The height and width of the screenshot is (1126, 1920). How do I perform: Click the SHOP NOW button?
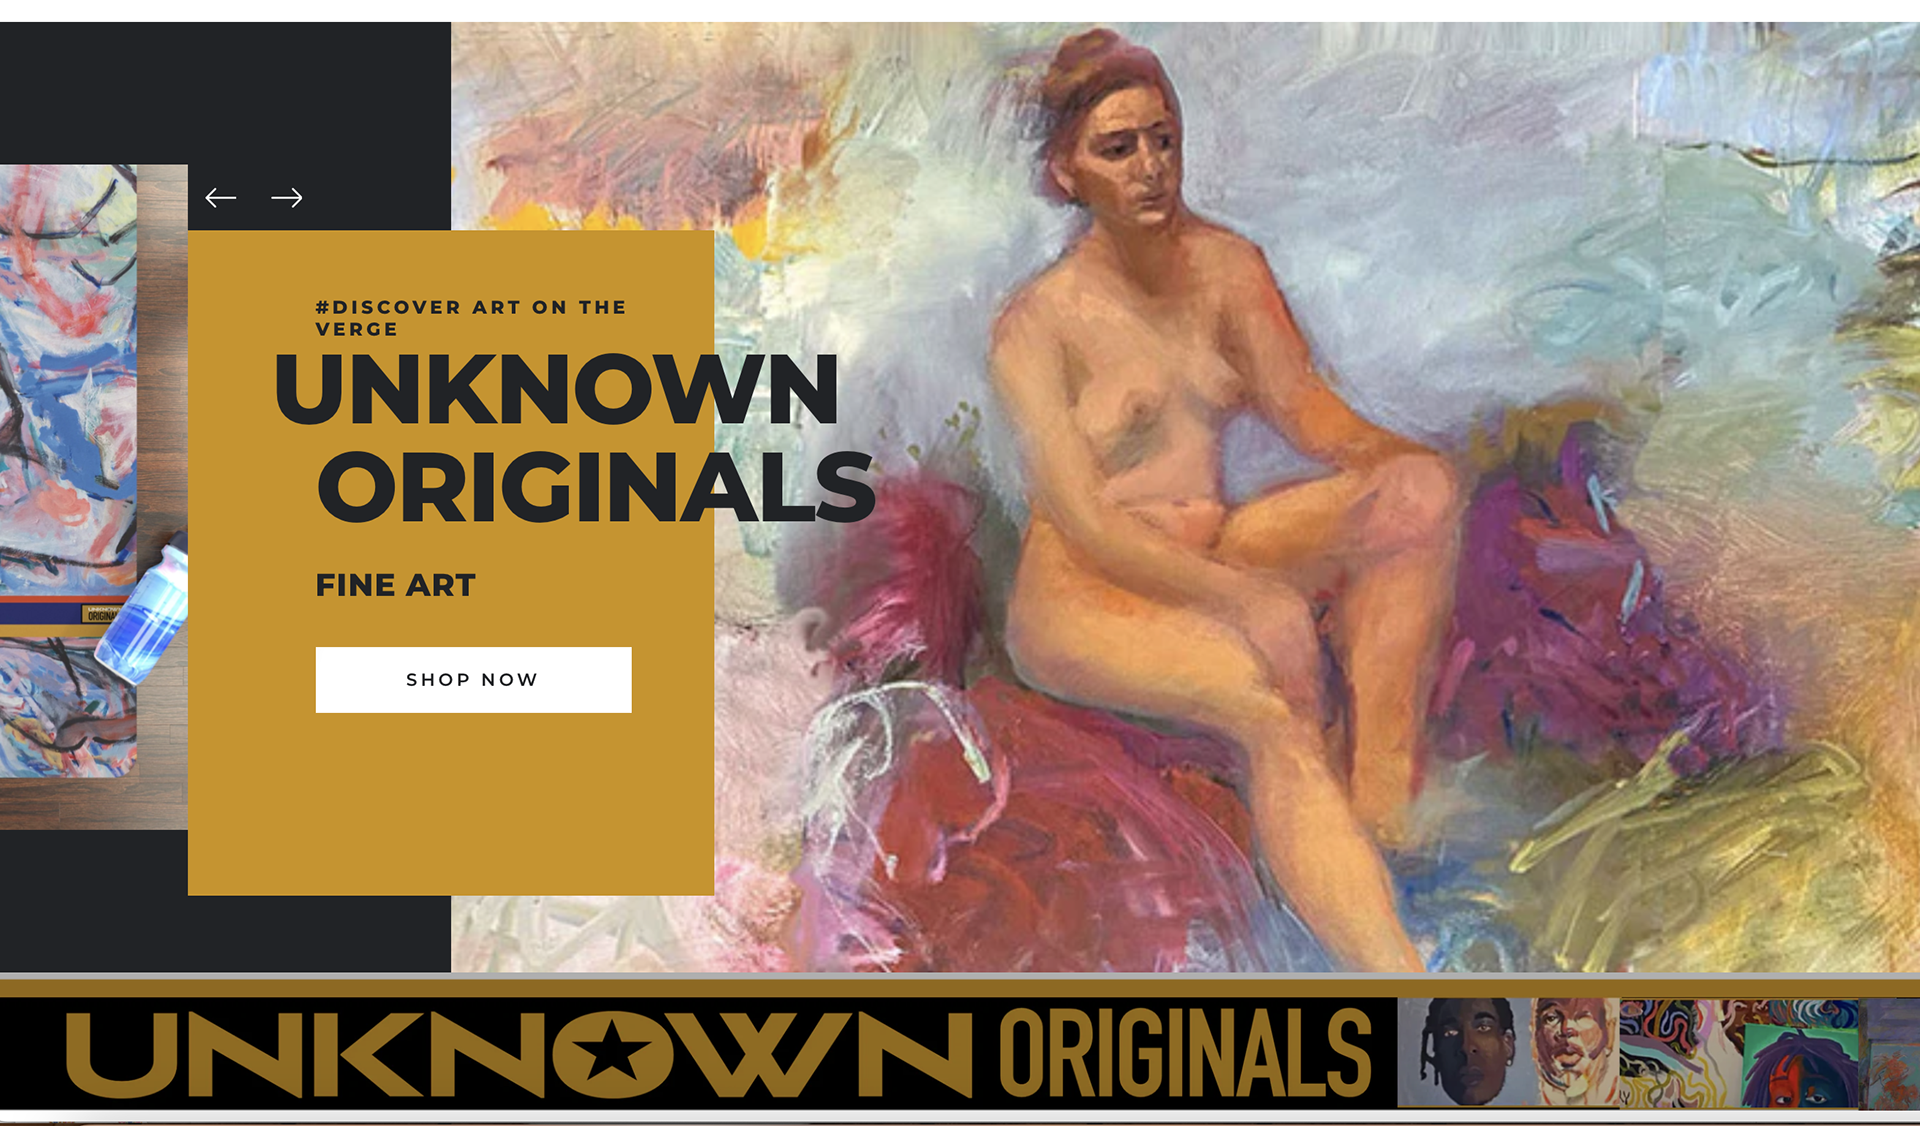[473, 680]
